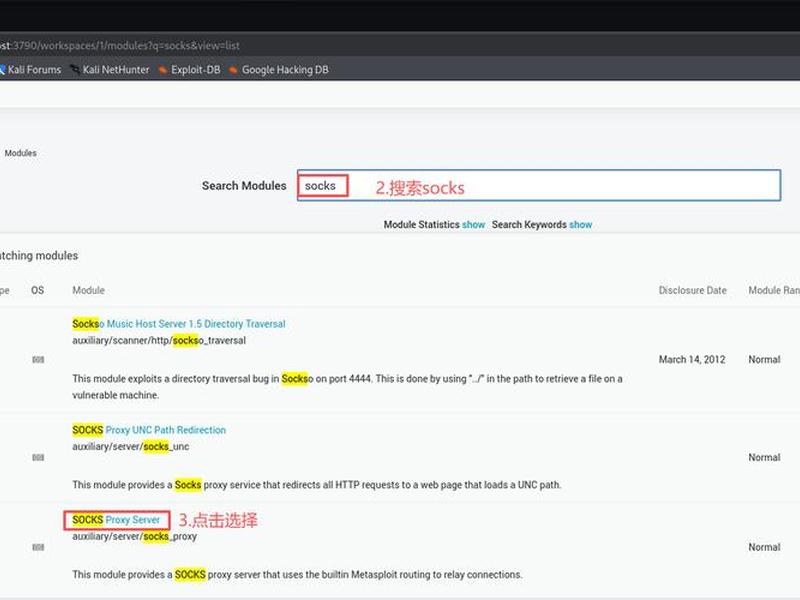Click the Normal ranking in the socks_proxy row
The image size is (800, 600).
pos(764,547)
